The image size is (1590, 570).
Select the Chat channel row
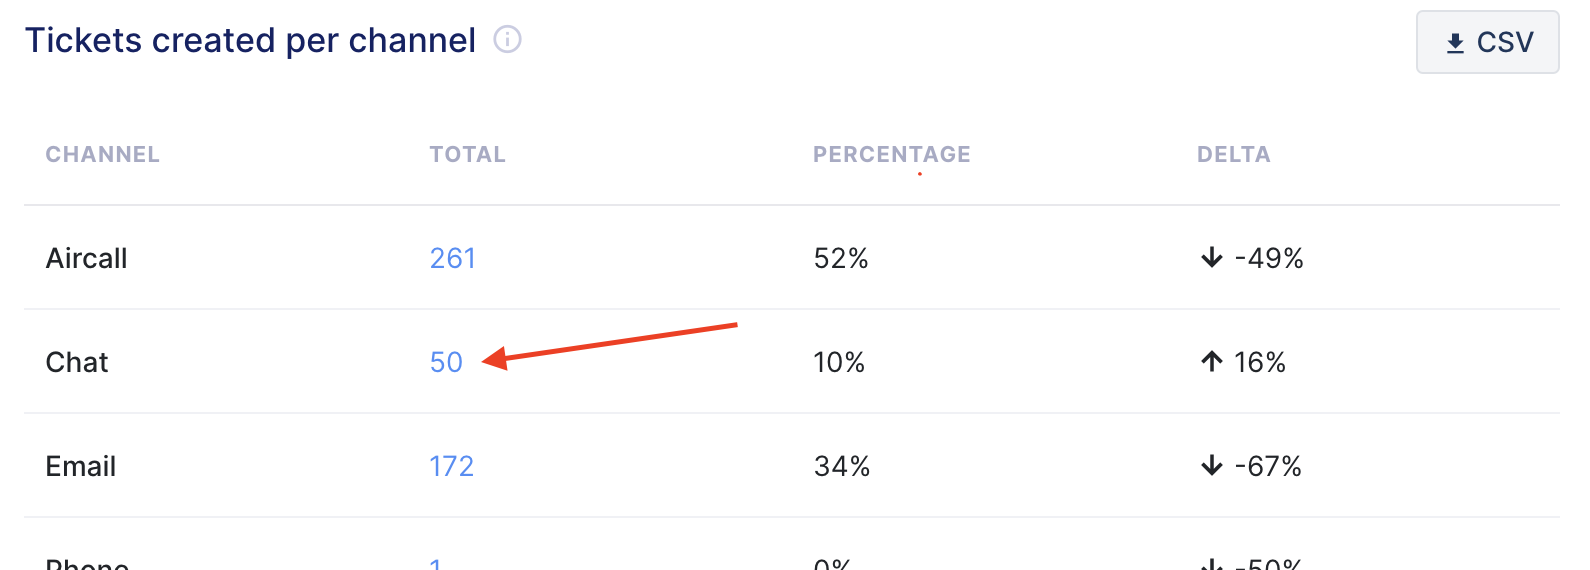(792, 362)
